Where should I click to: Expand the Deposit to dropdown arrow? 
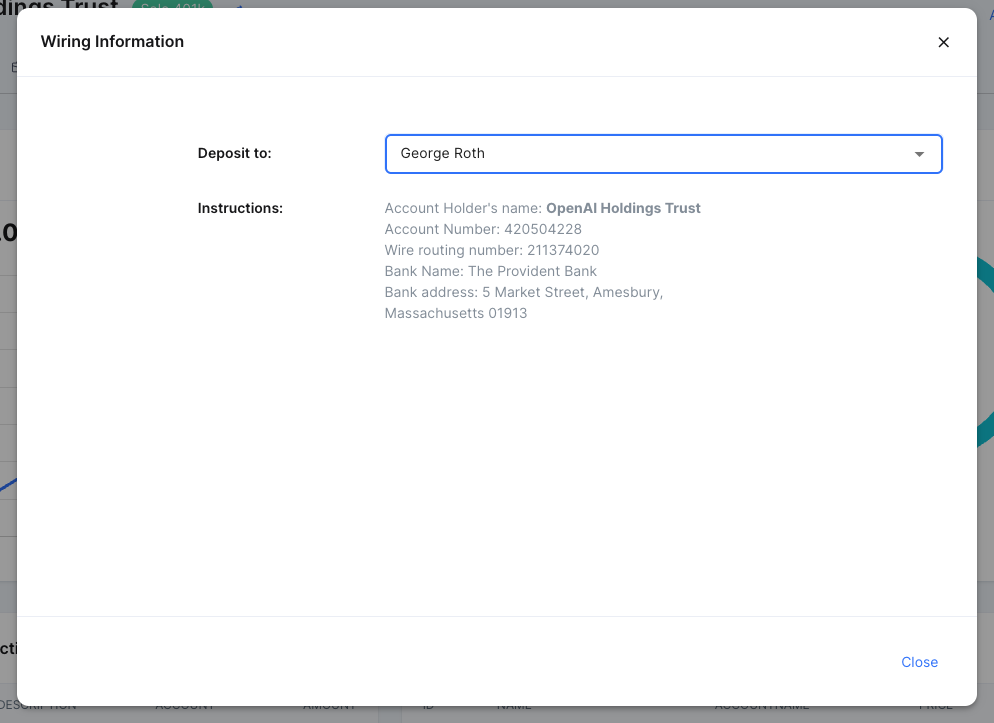[x=919, y=154]
